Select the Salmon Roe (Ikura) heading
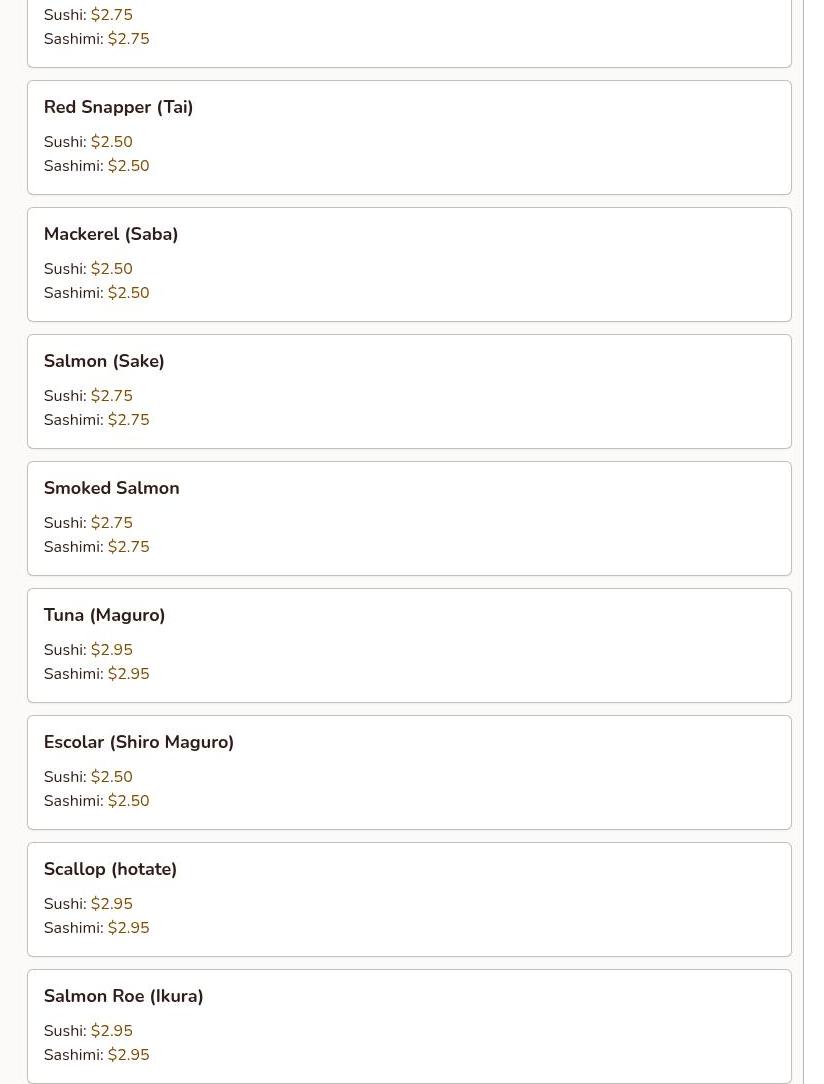 123,996
